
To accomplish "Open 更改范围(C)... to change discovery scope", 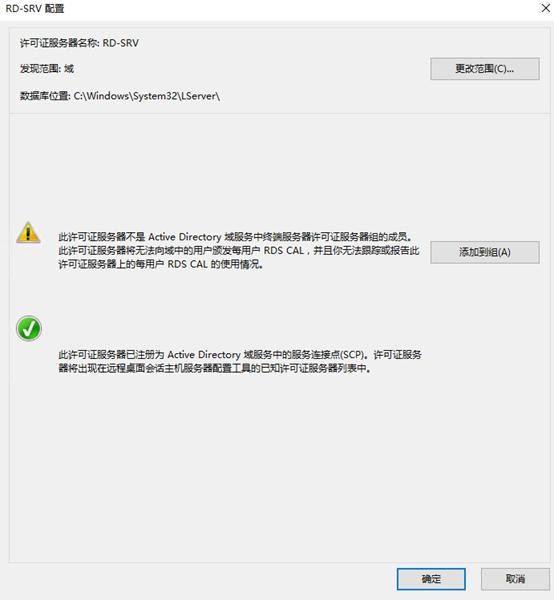I will 485,69.
